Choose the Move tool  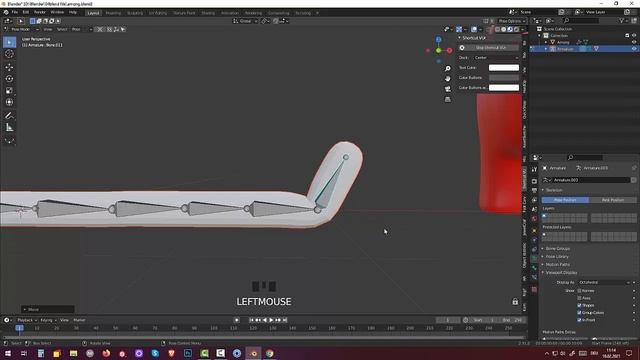[9, 67]
